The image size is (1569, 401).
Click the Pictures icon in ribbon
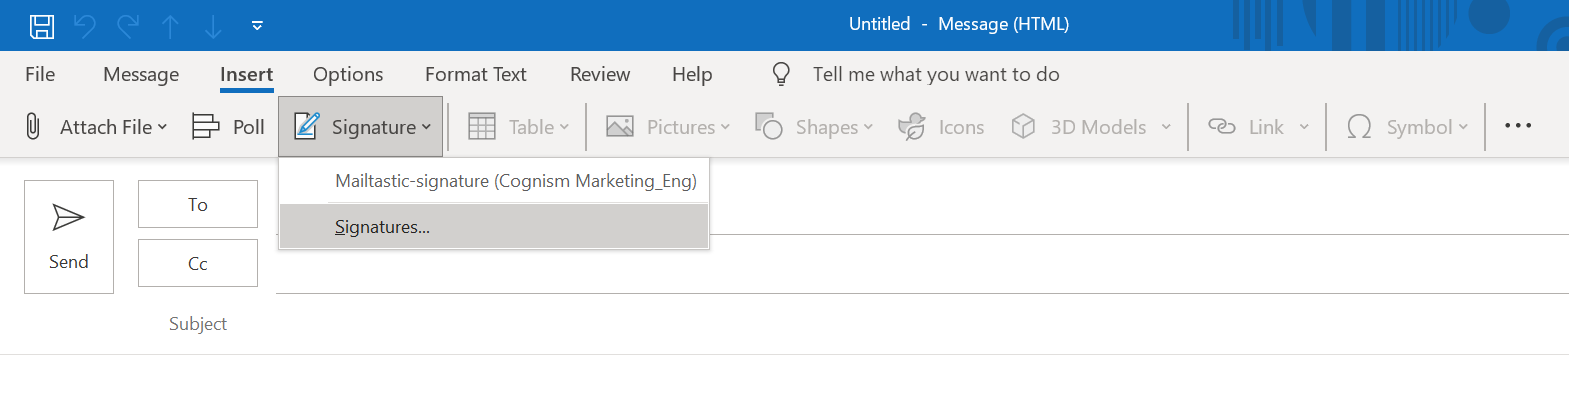(x=620, y=127)
